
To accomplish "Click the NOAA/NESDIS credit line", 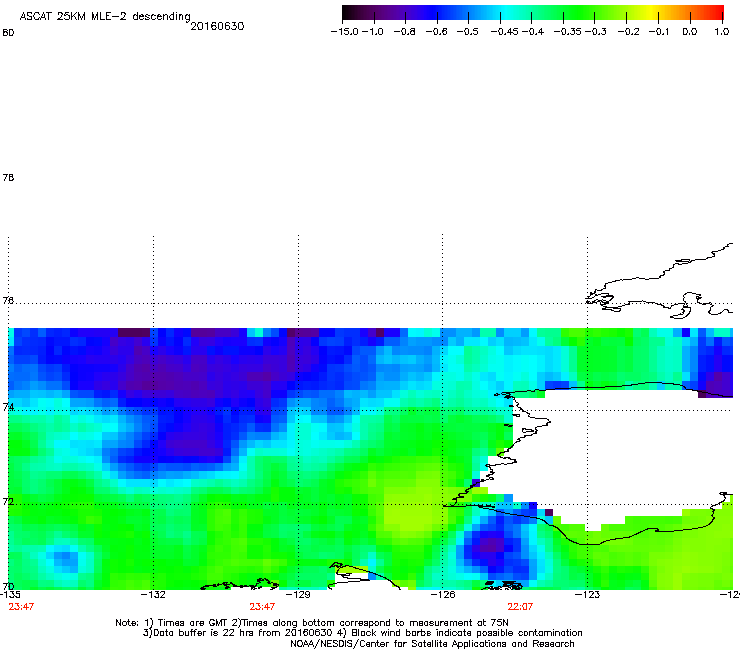I will (432, 644).
